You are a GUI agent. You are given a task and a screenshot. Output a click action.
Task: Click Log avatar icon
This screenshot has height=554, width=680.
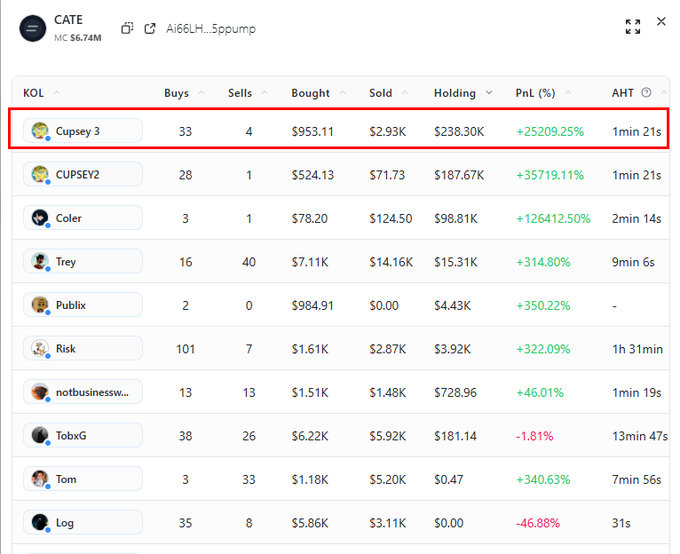pyautogui.click(x=40, y=522)
